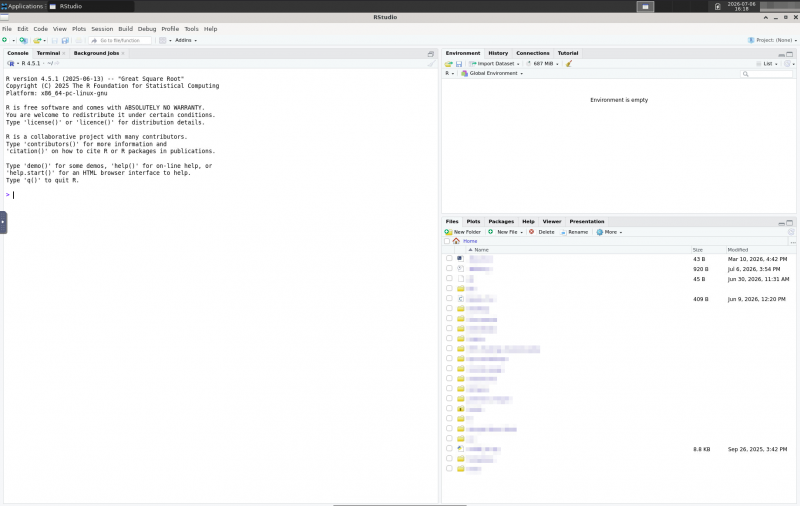
Task: Switch to the Packages tab
Action: point(501,221)
